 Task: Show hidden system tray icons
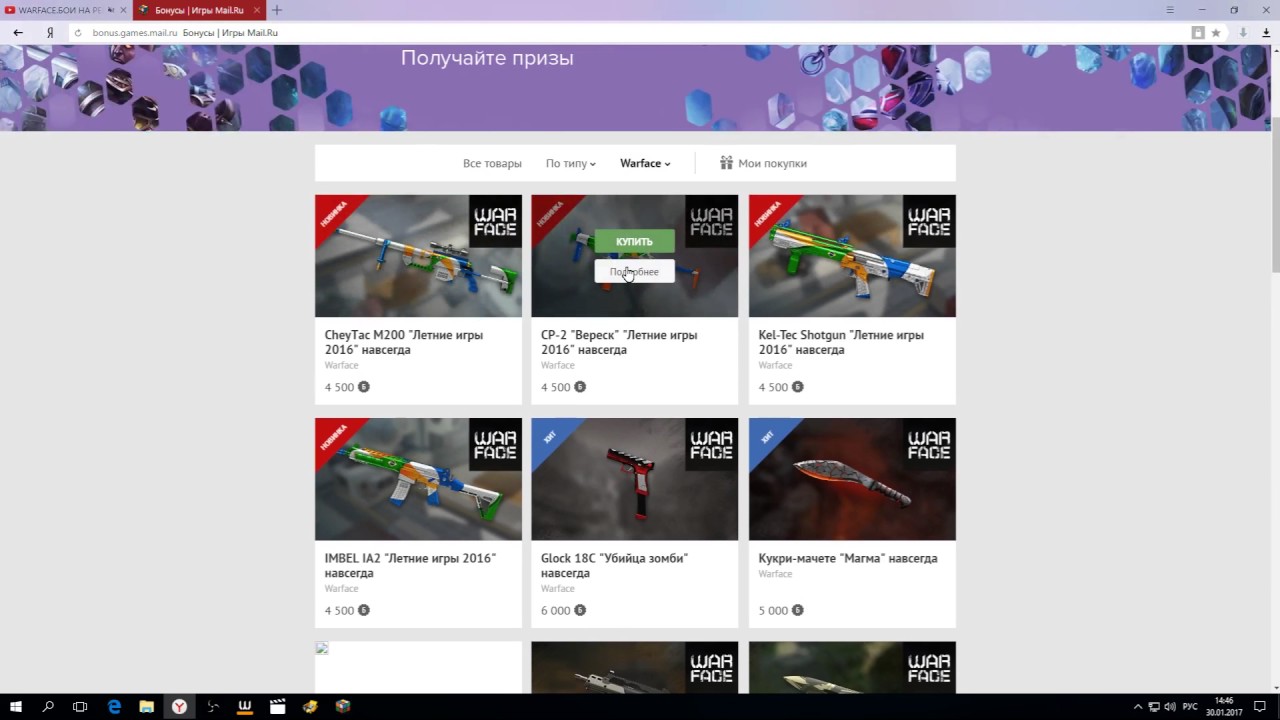1139,706
